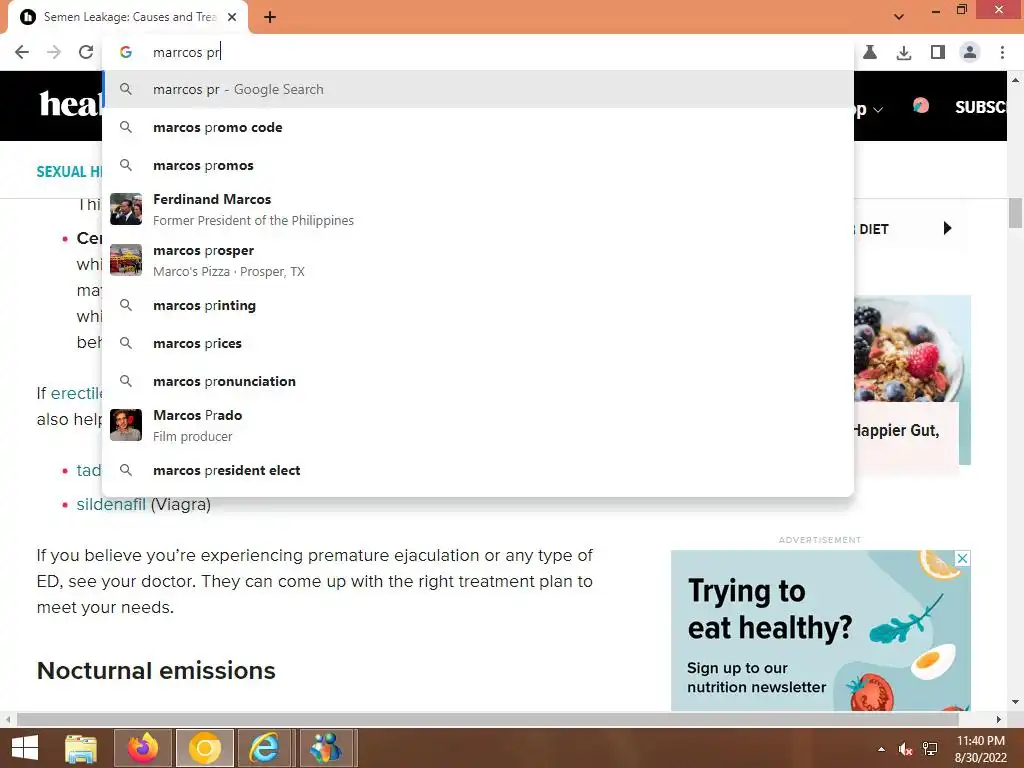
Task: Go back using the browser back arrow
Action: (22, 52)
